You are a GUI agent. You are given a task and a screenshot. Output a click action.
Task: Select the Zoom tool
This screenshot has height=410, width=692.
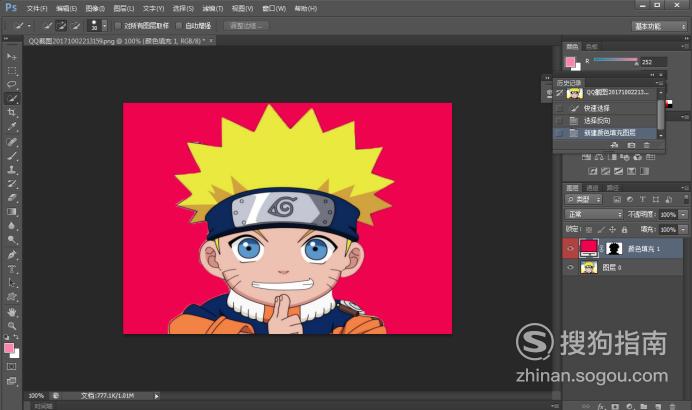pyautogui.click(x=11, y=326)
